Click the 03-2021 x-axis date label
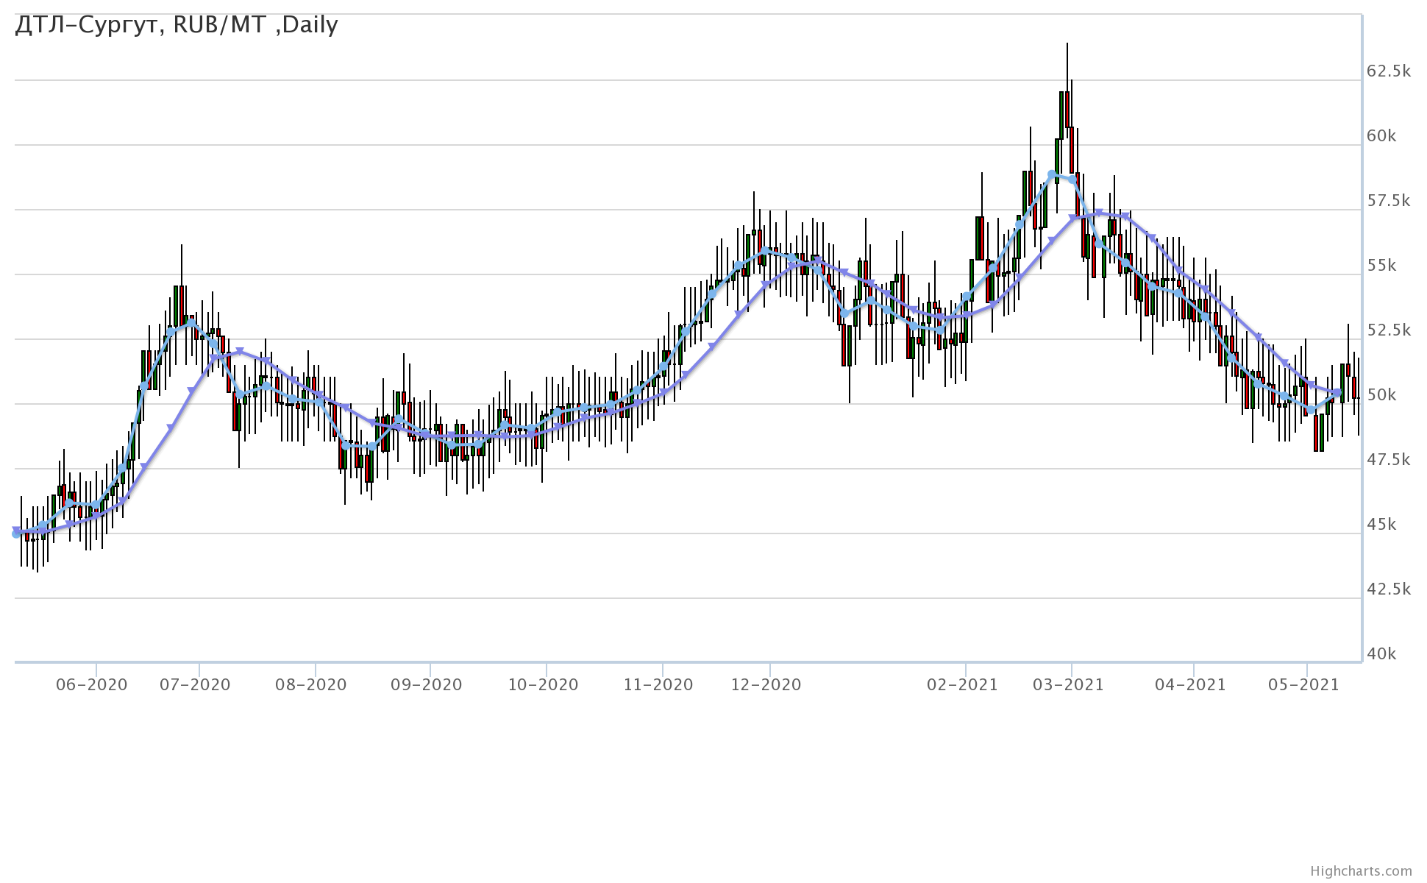 1068,685
